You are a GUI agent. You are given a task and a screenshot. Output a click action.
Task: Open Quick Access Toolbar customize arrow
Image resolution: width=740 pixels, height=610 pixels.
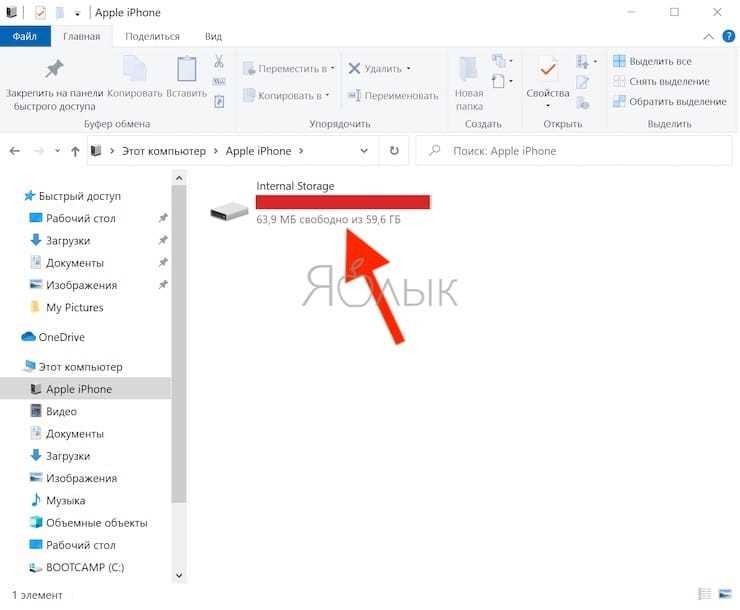point(77,13)
